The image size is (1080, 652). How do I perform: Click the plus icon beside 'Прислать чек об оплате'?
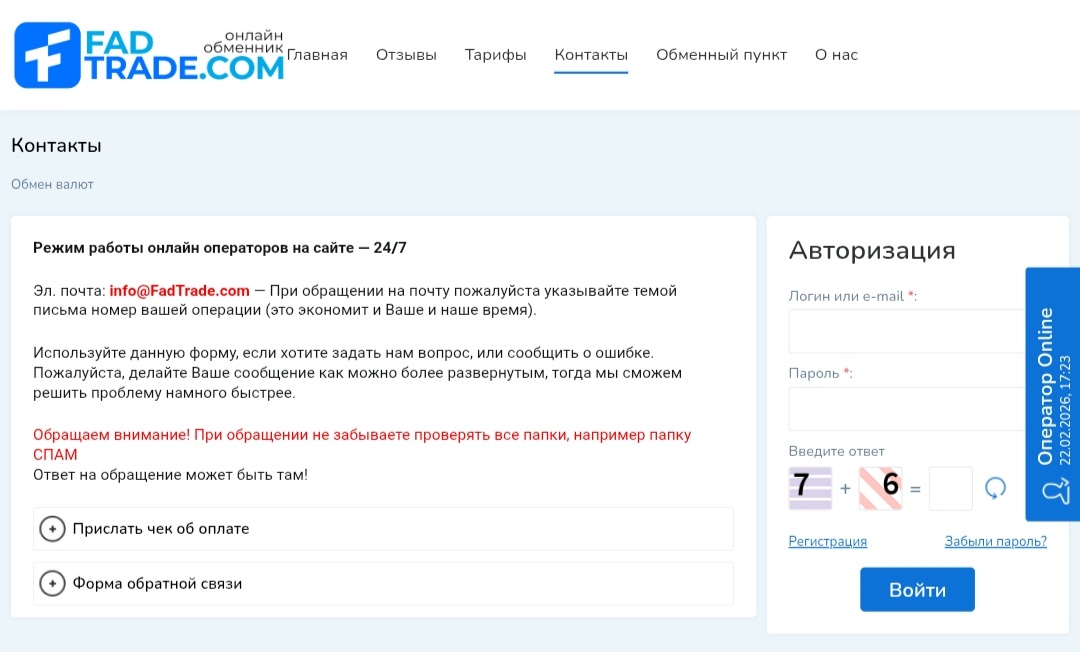(52, 529)
